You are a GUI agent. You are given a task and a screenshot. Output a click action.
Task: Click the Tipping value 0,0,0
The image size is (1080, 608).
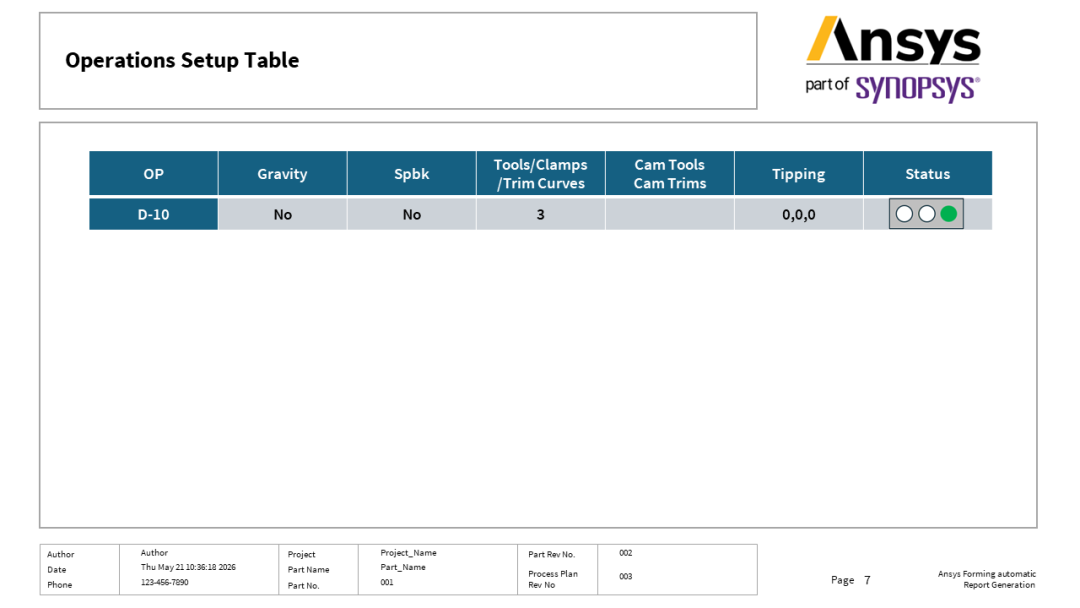pyautogui.click(x=798, y=214)
